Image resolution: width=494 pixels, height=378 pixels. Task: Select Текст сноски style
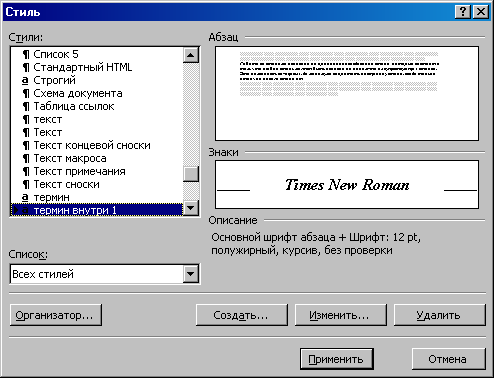pyautogui.click(x=97, y=184)
